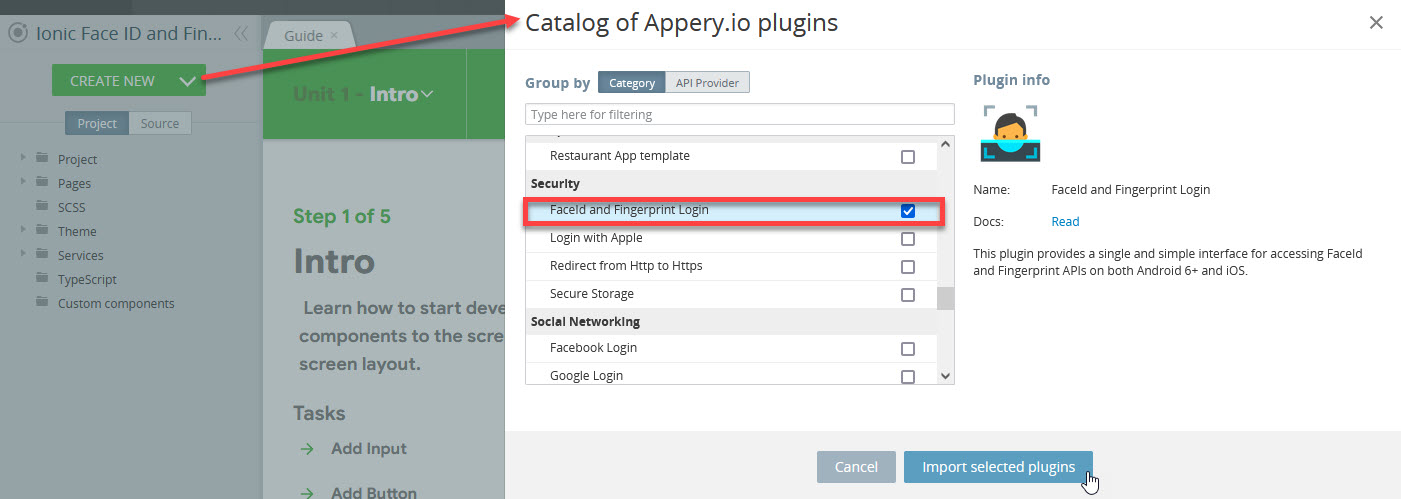
Task: Click the FaceId plugin thumbnail image
Action: (x=1011, y=133)
